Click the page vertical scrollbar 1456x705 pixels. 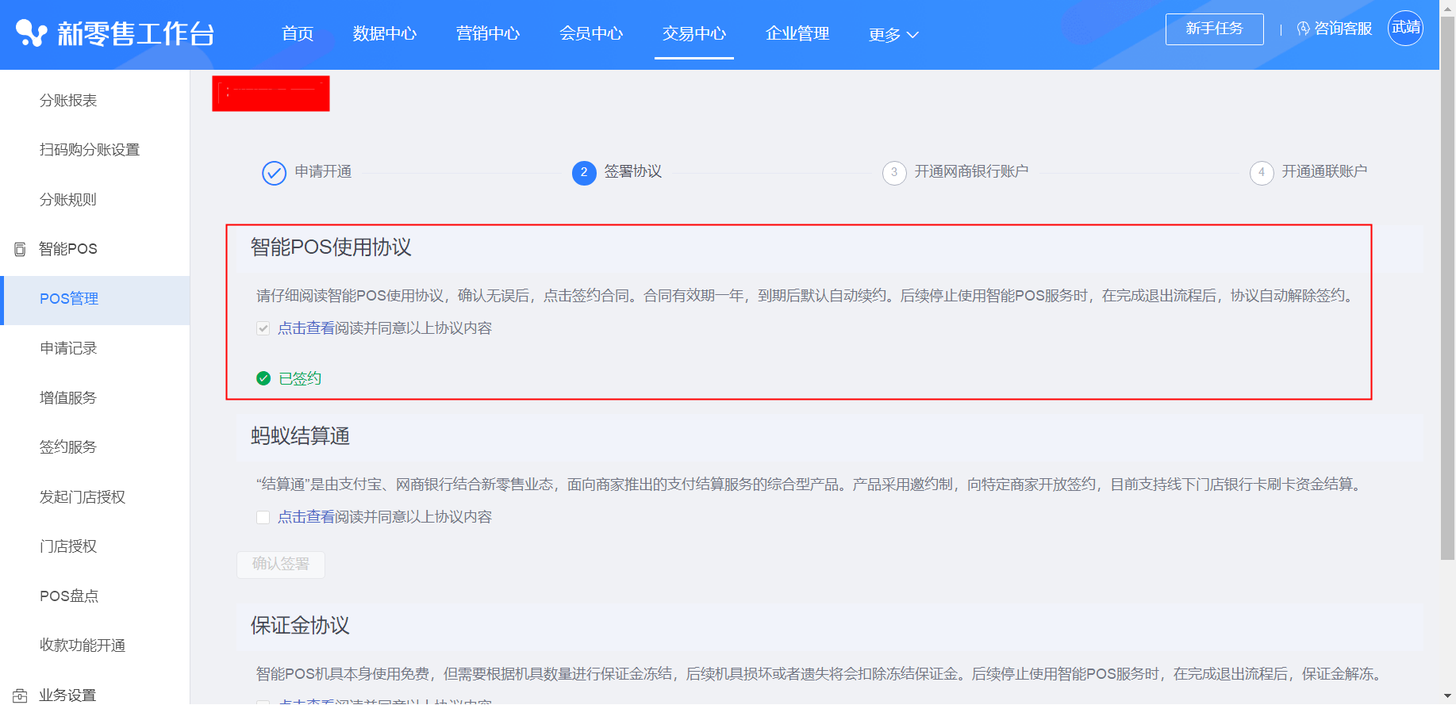pos(1449,300)
